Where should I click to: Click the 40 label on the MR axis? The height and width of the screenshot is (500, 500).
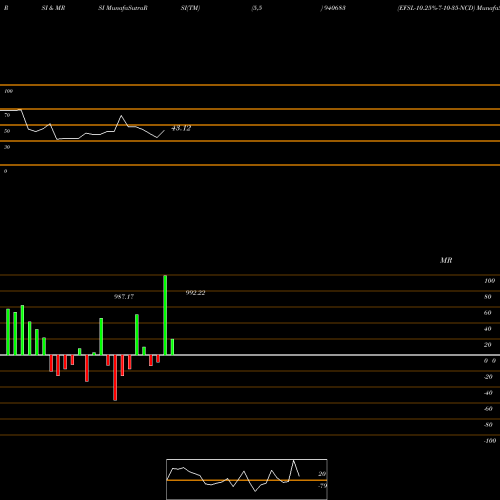tap(488, 329)
